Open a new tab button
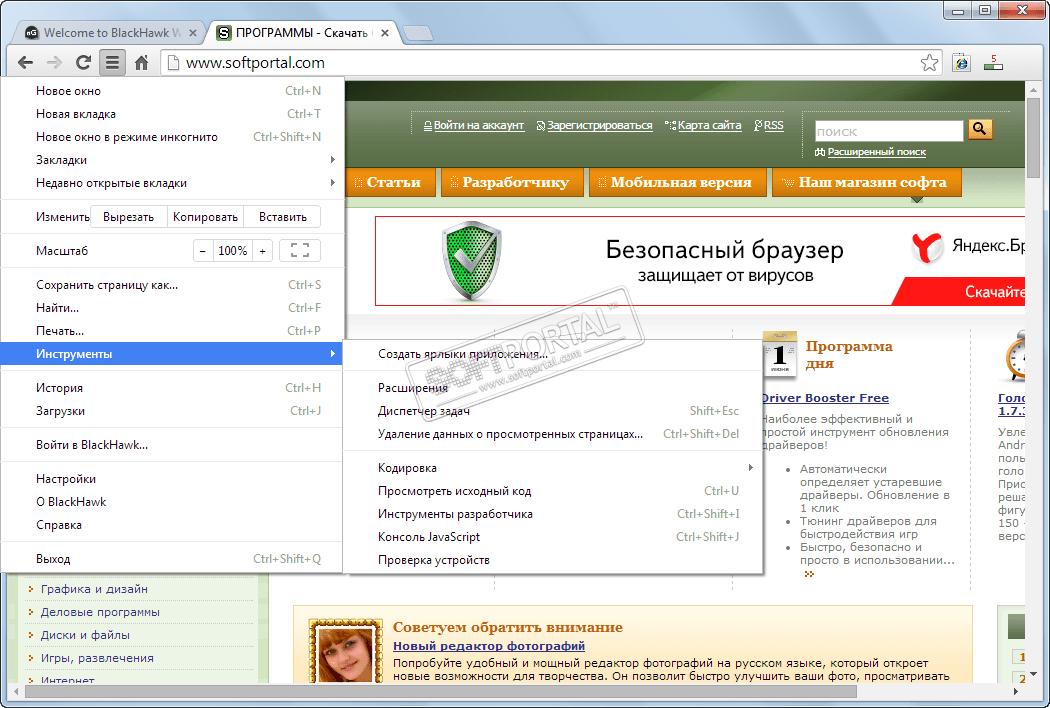This screenshot has height=708, width=1050. (x=418, y=33)
